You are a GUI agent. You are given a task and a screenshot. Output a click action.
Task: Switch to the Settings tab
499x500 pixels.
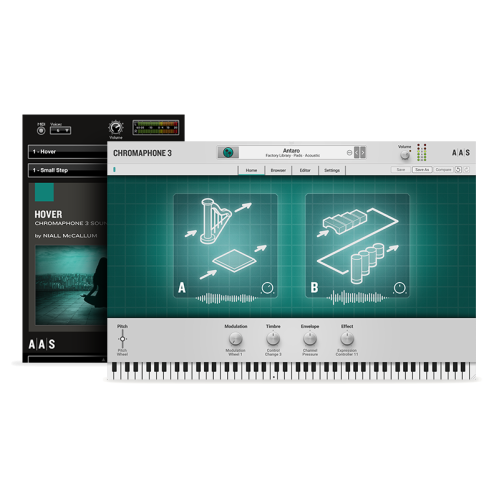point(332,170)
